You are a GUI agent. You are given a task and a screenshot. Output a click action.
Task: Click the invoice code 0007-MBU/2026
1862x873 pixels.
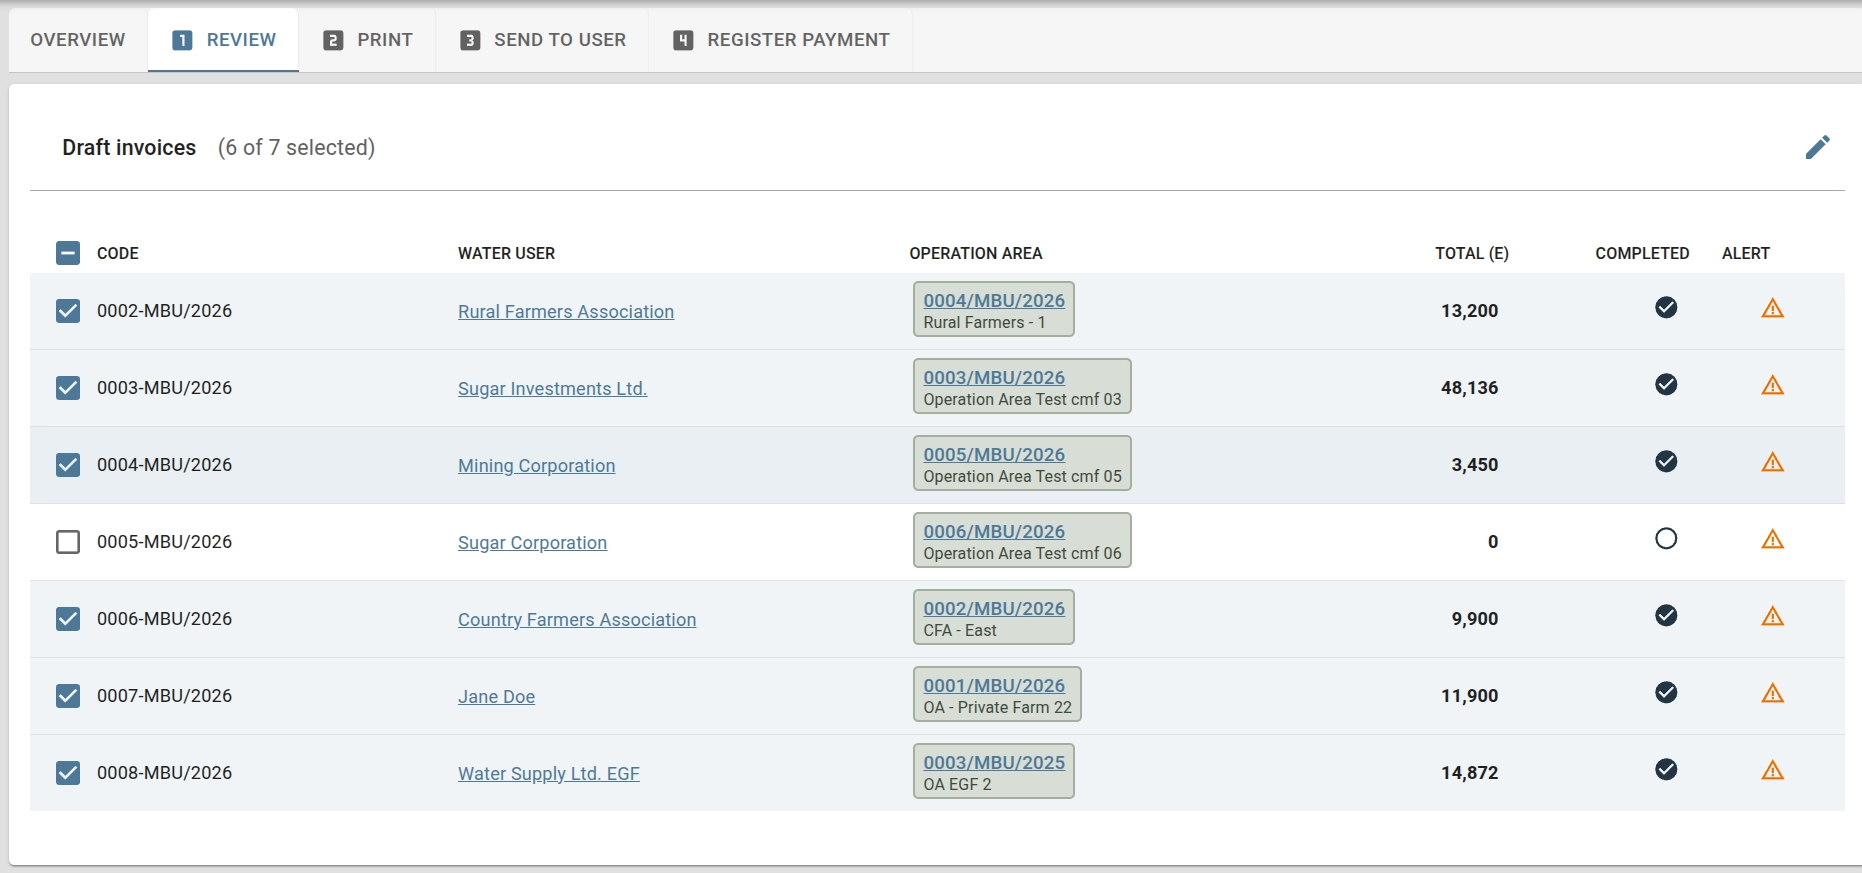click(164, 696)
